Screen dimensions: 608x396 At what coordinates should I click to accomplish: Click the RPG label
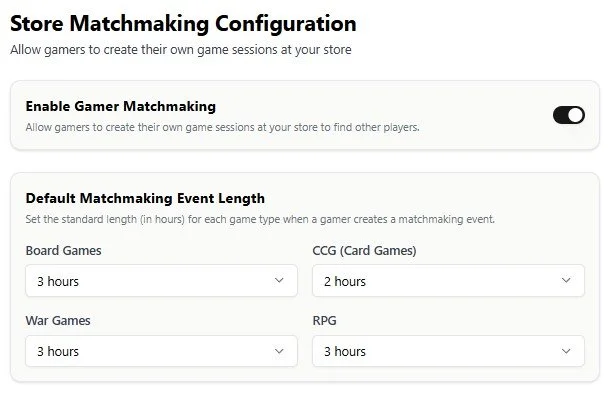[x=325, y=321]
